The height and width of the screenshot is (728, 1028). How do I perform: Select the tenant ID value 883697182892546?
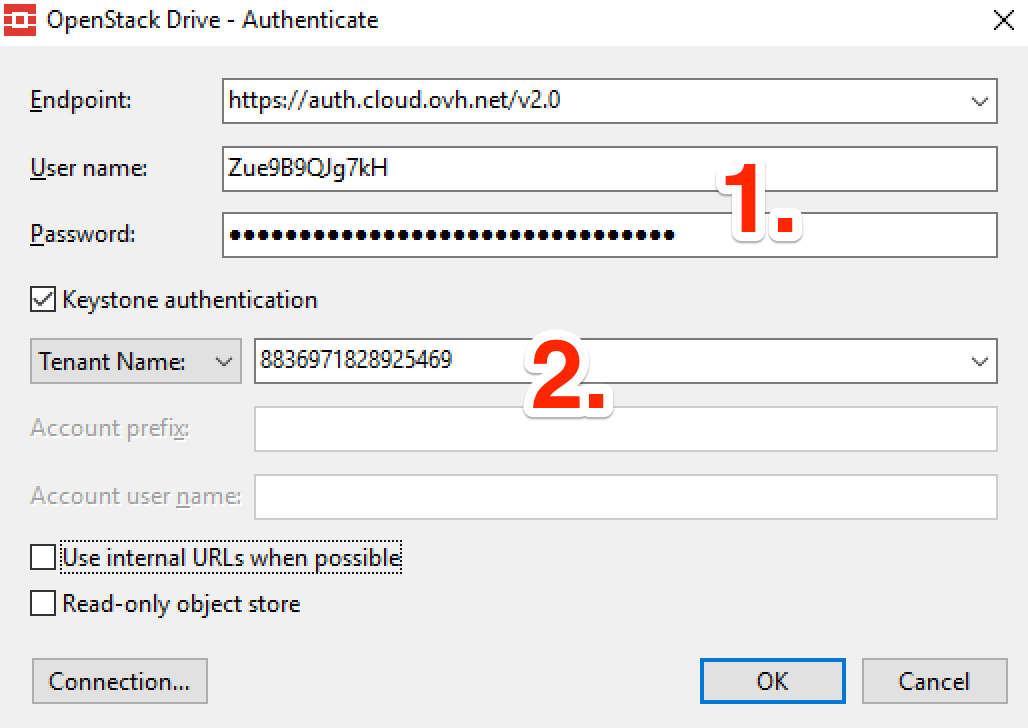[360, 361]
